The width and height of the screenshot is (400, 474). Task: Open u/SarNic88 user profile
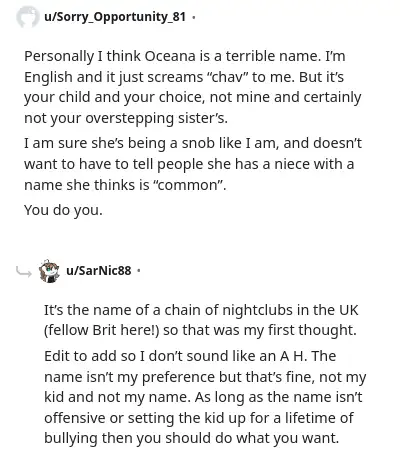click(99, 270)
